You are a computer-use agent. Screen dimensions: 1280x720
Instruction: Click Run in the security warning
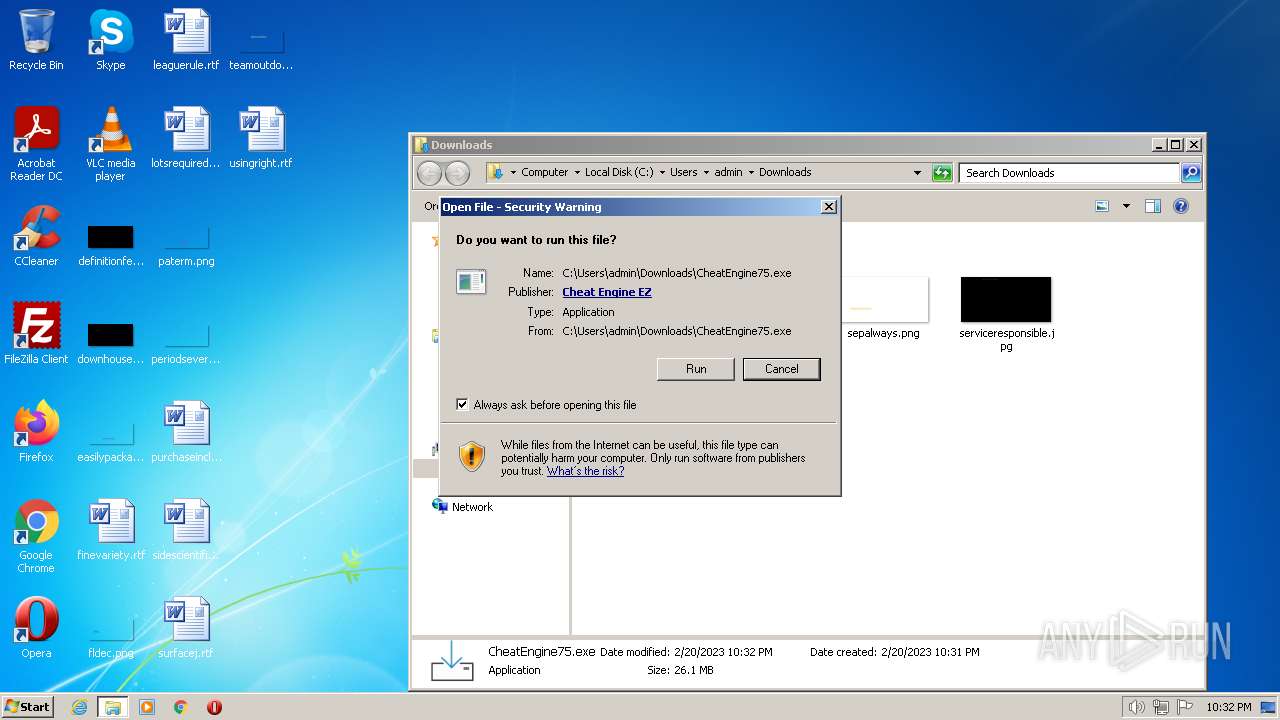[x=696, y=369]
